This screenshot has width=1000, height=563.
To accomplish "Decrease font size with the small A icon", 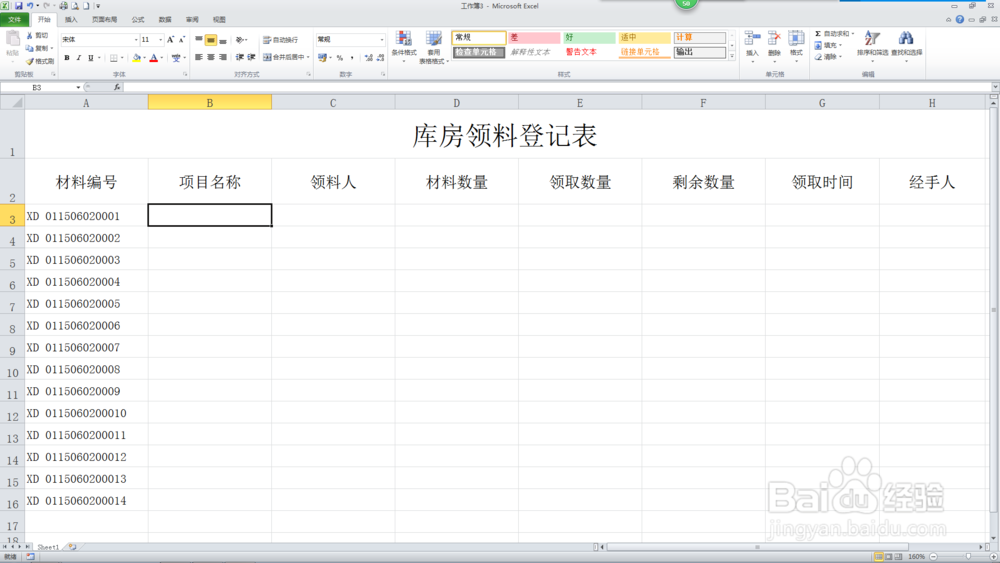I will pyautogui.click(x=182, y=40).
